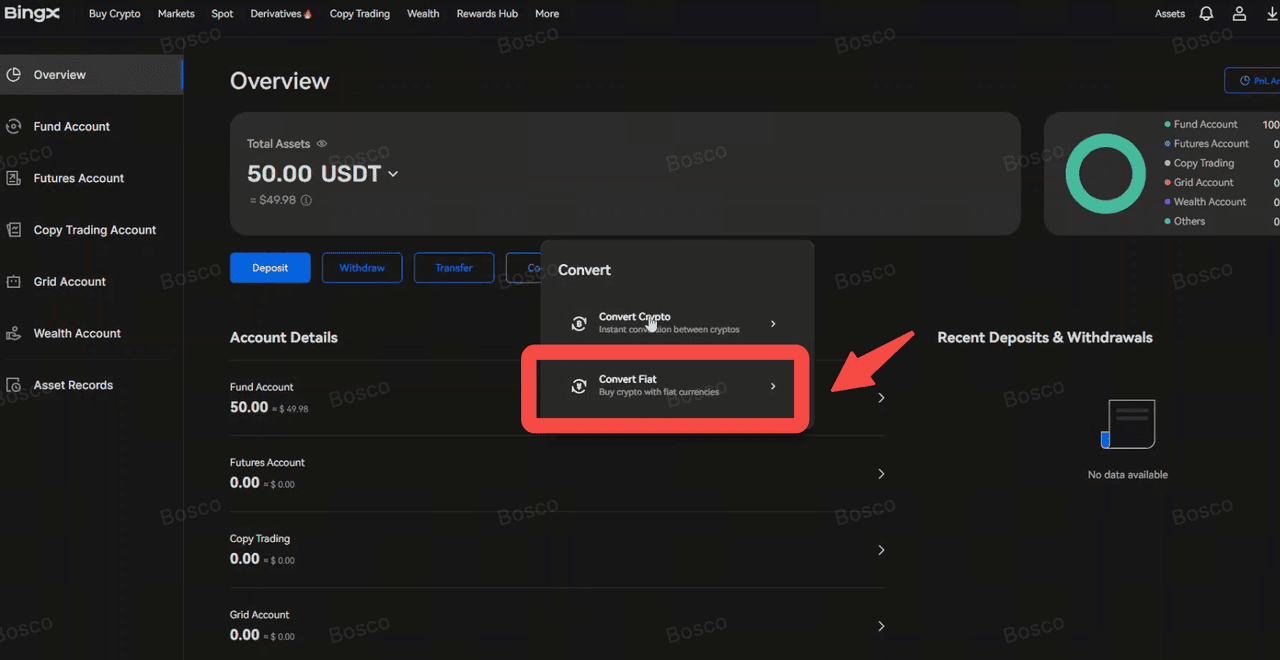Viewport: 1280px width, 660px height.
Task: Click the Transfer button
Action: coord(454,268)
